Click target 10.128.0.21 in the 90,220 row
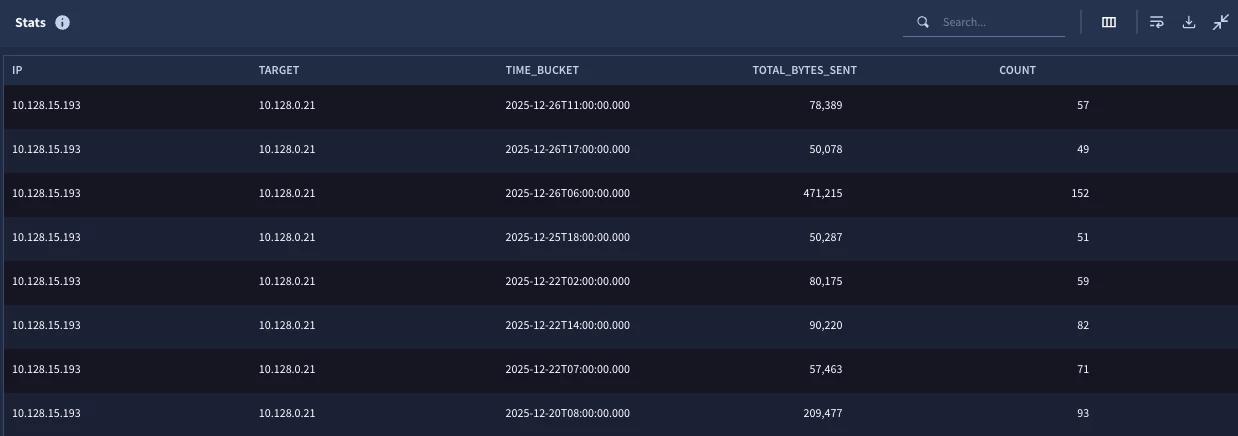This screenshot has width=1238, height=436. tap(287, 325)
